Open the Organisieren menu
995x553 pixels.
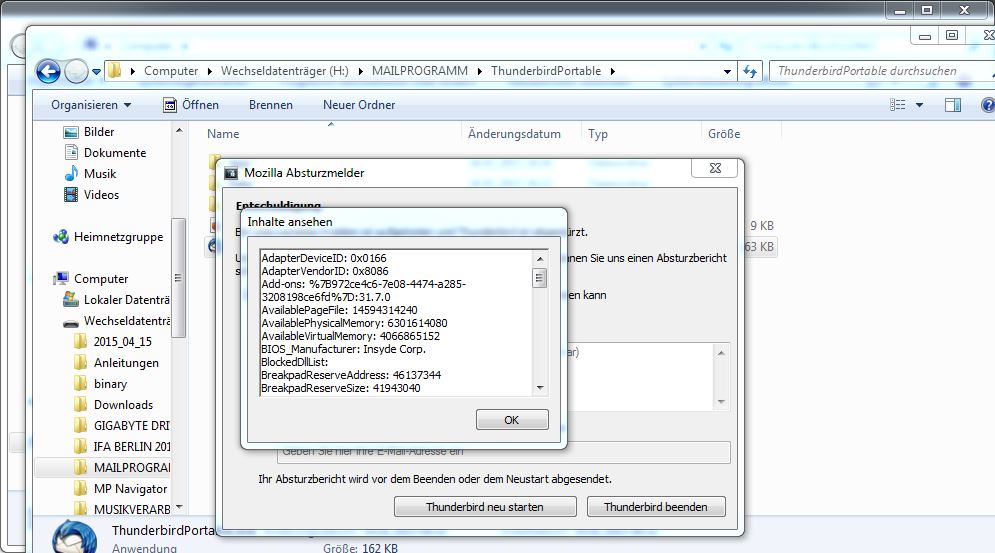[x=91, y=105]
